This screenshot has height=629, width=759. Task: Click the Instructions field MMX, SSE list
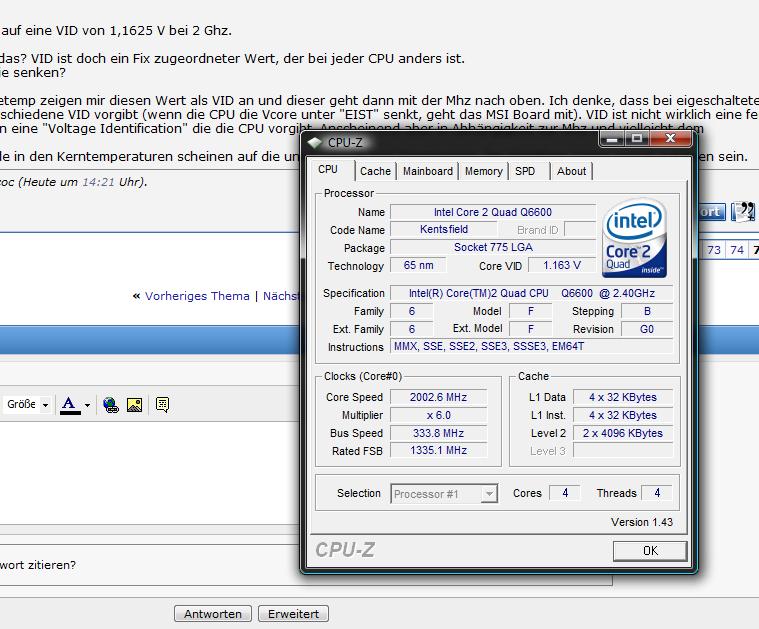click(x=531, y=347)
